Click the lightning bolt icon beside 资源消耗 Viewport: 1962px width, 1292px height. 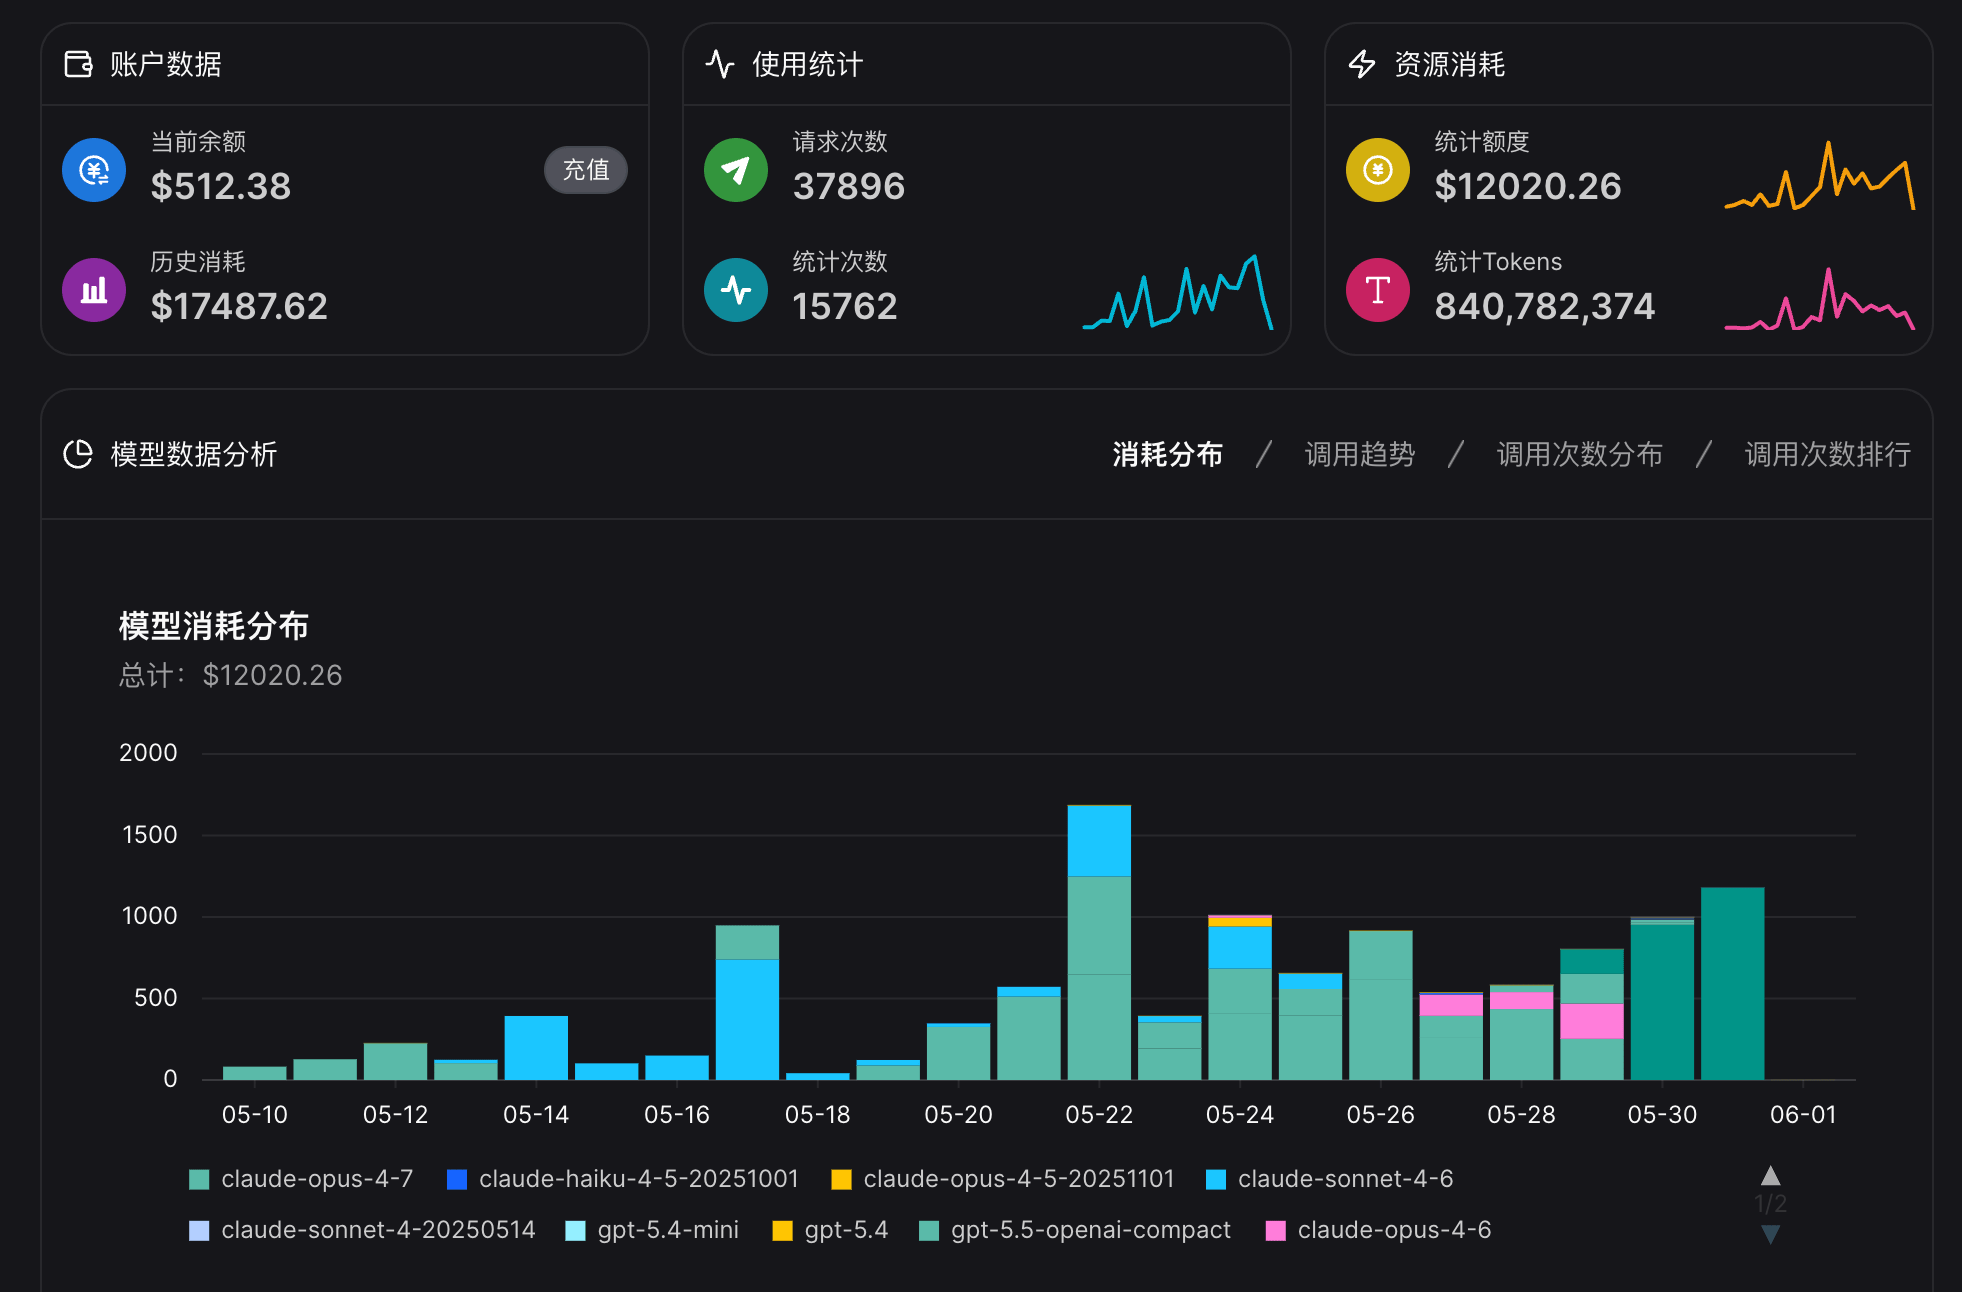[1362, 64]
